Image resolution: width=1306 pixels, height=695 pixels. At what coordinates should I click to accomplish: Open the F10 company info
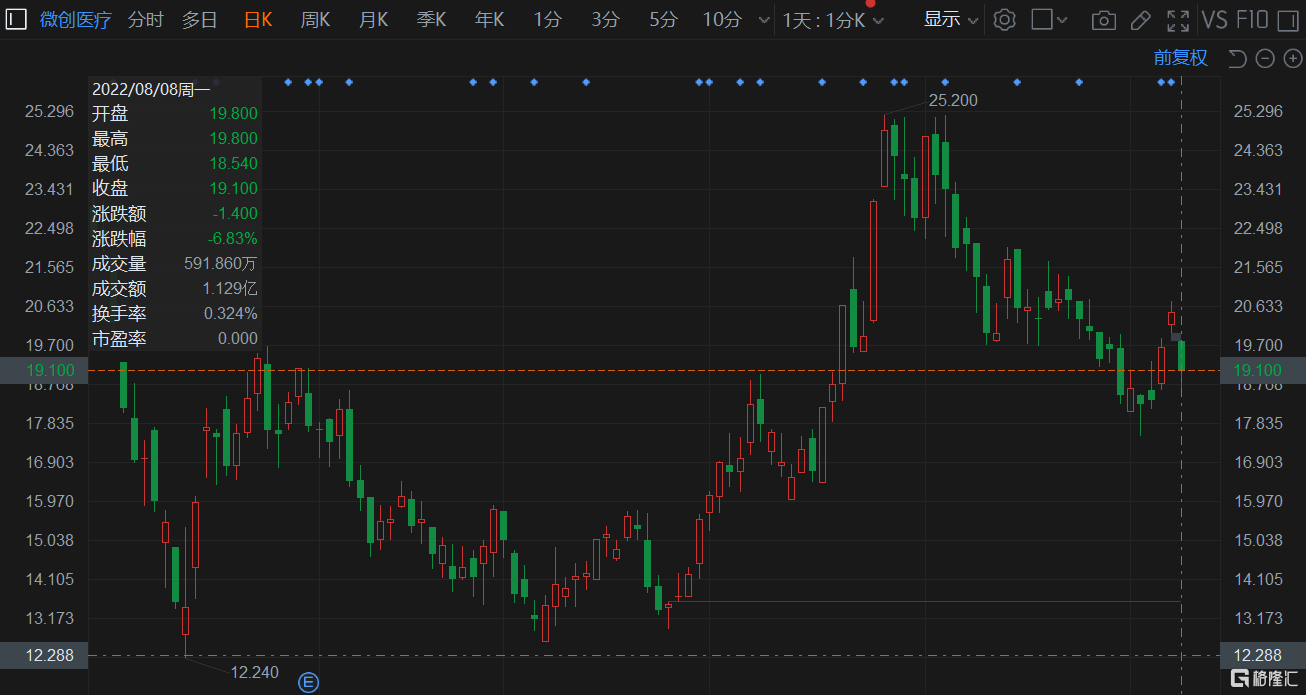tap(1252, 20)
